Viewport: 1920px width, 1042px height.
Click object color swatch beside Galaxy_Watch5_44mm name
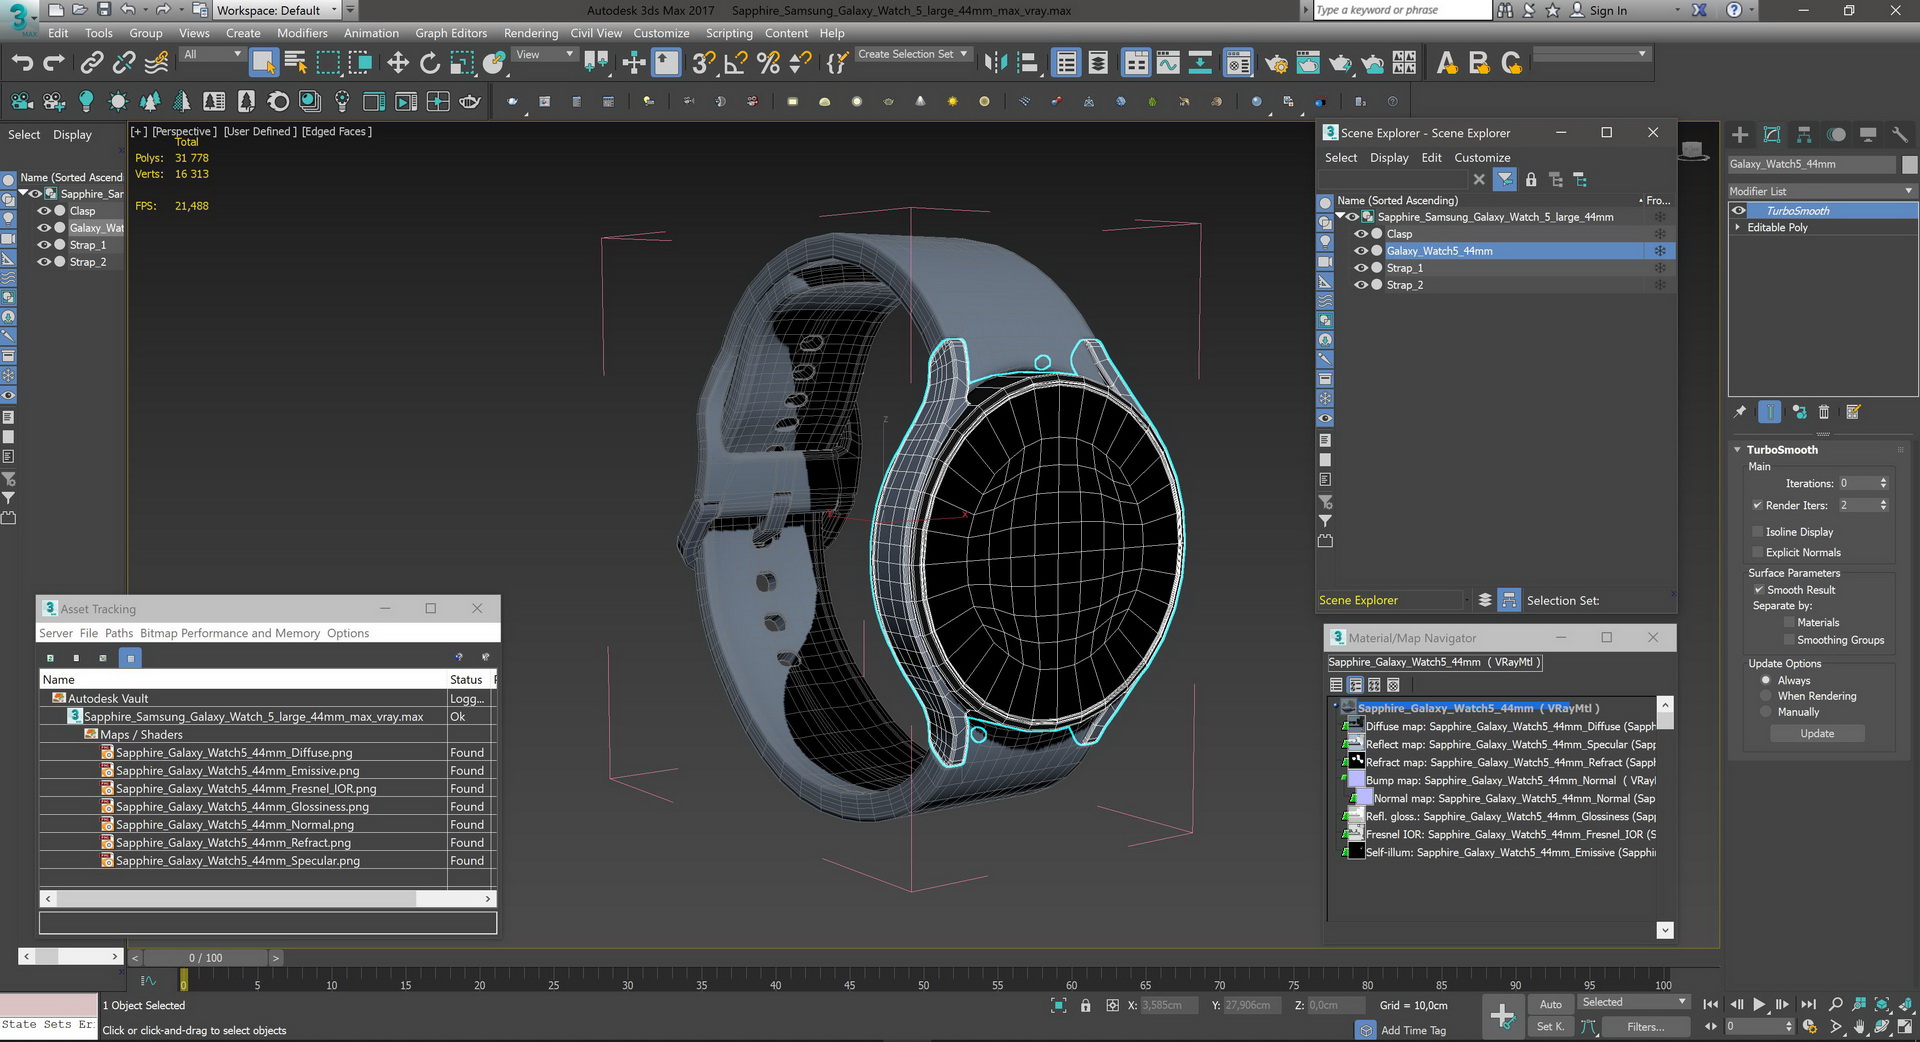(x=1909, y=164)
